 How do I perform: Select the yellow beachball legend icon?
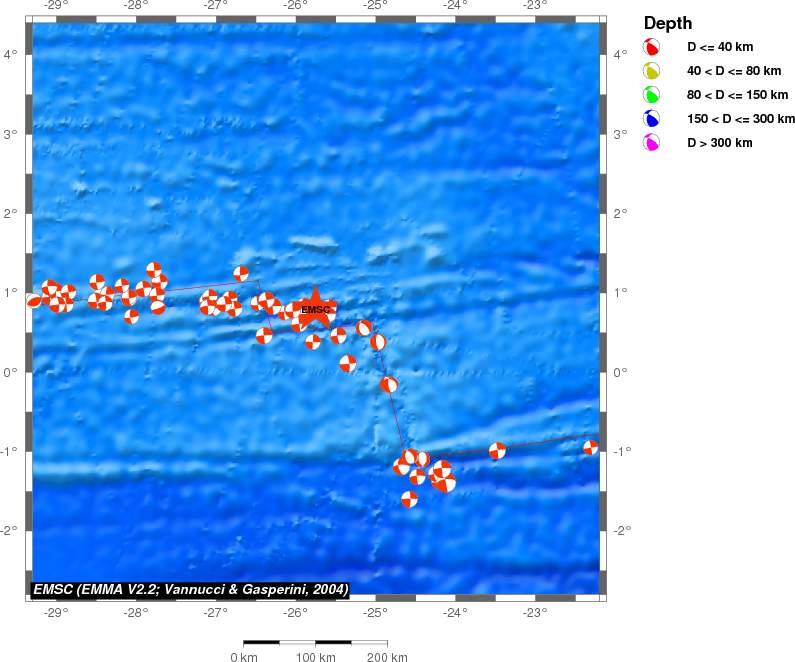click(651, 71)
